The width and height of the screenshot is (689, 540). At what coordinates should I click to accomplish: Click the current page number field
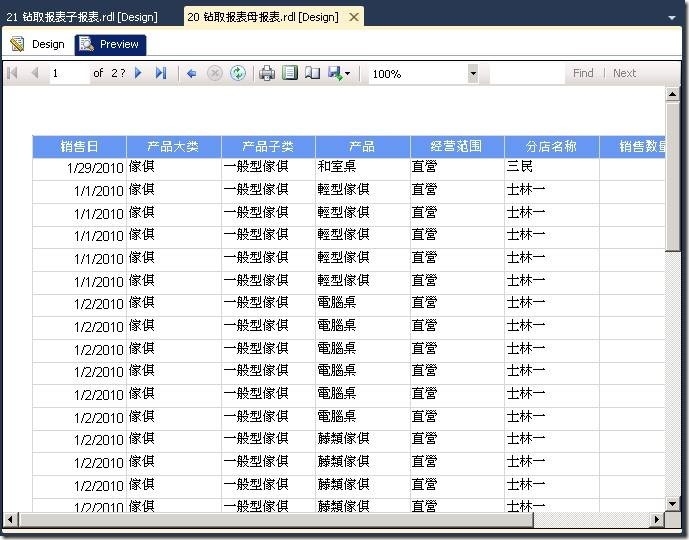click(x=69, y=73)
